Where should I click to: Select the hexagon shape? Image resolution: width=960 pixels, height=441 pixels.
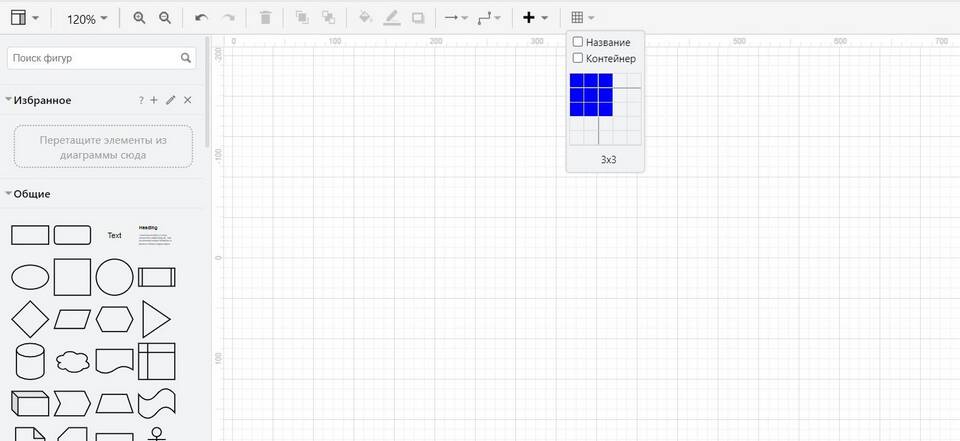coord(114,319)
